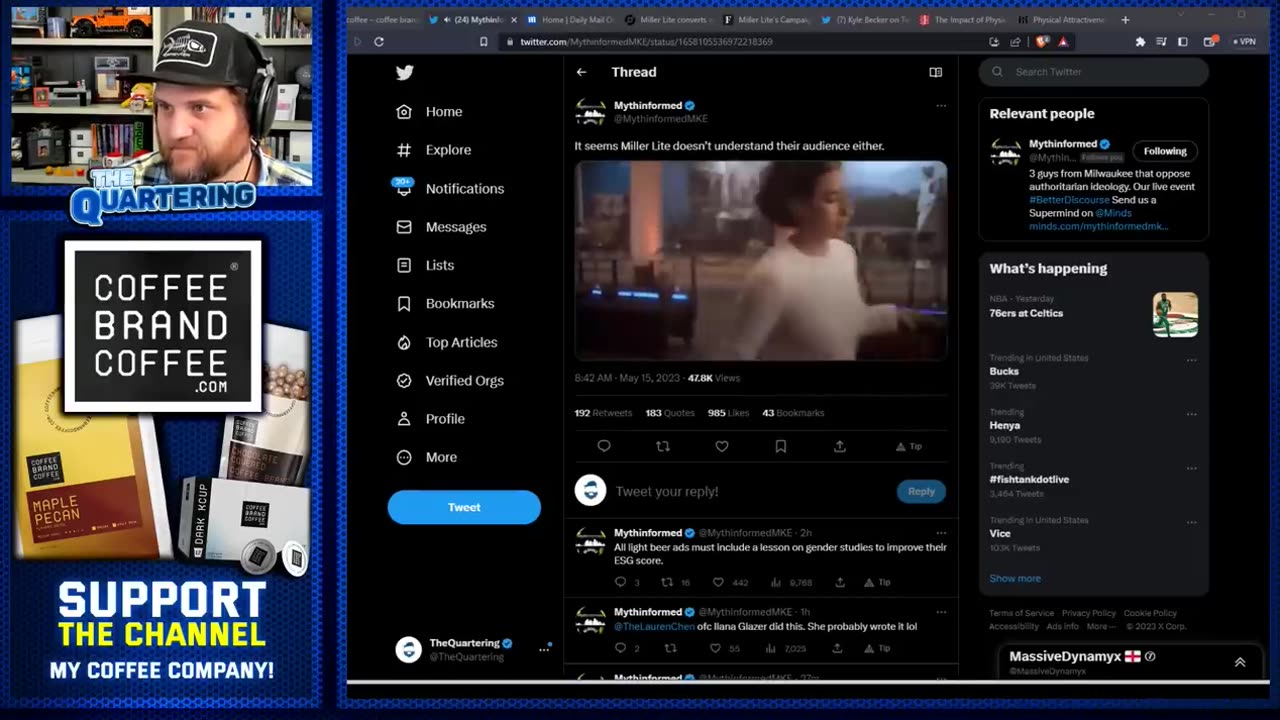Open the #BetterDiscourse hashtag link
This screenshot has height=720, width=1280.
pyautogui.click(x=1069, y=200)
